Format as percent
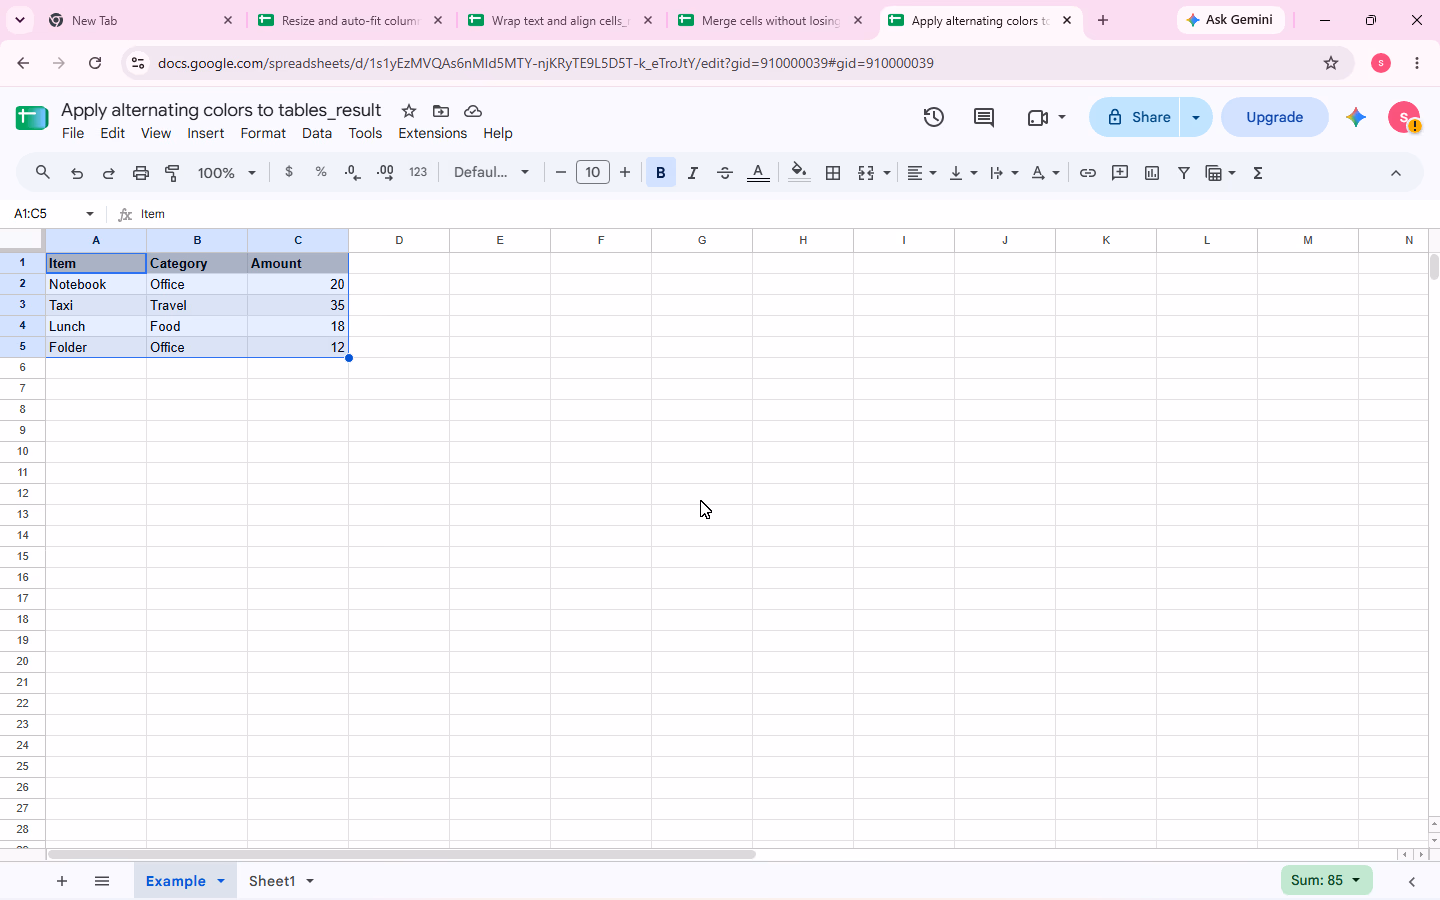This screenshot has height=900, width=1440. point(321,172)
